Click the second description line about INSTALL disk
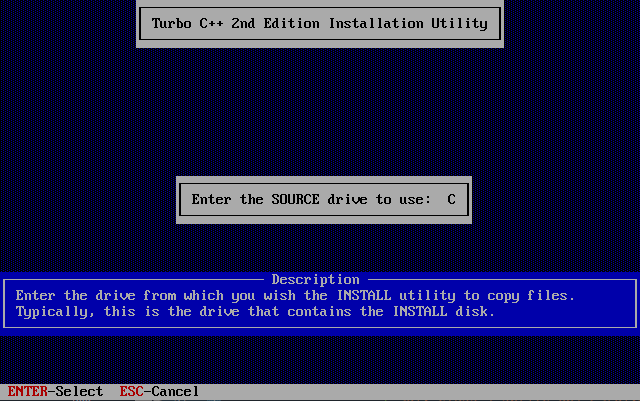Image resolution: width=640 pixels, height=401 pixels. 255,312
